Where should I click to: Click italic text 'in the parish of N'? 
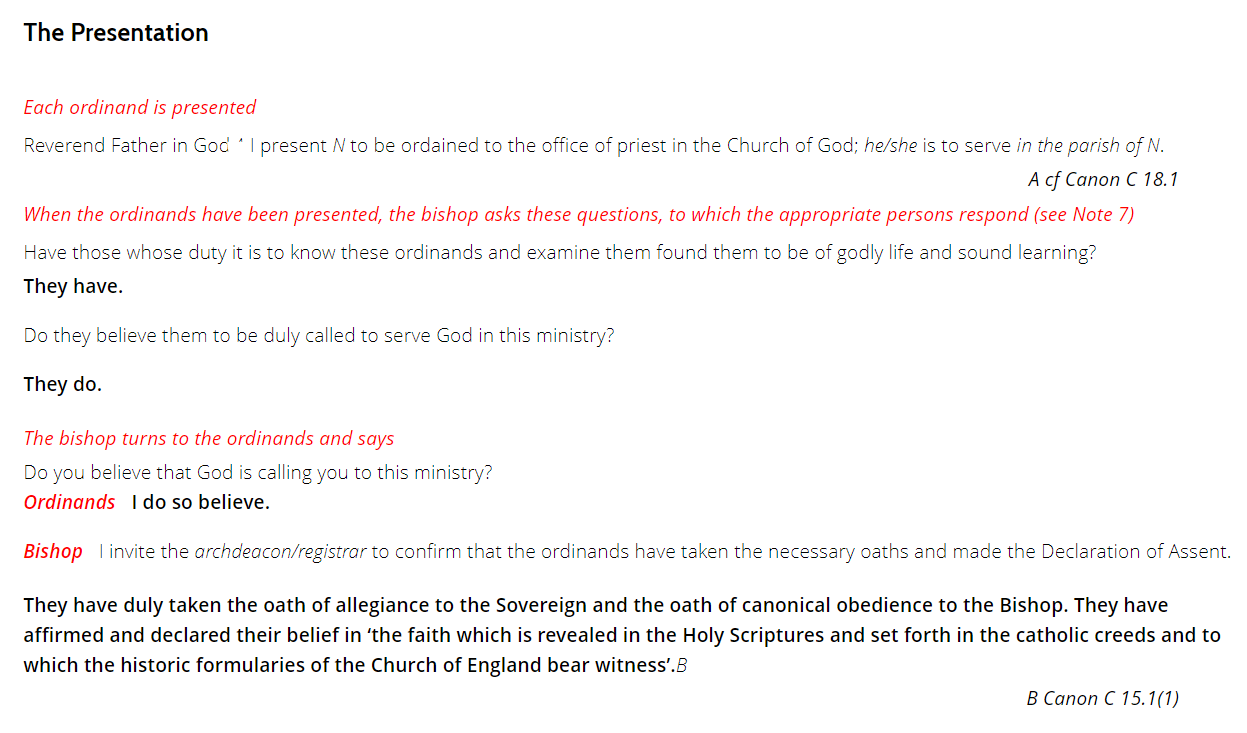(1088, 146)
